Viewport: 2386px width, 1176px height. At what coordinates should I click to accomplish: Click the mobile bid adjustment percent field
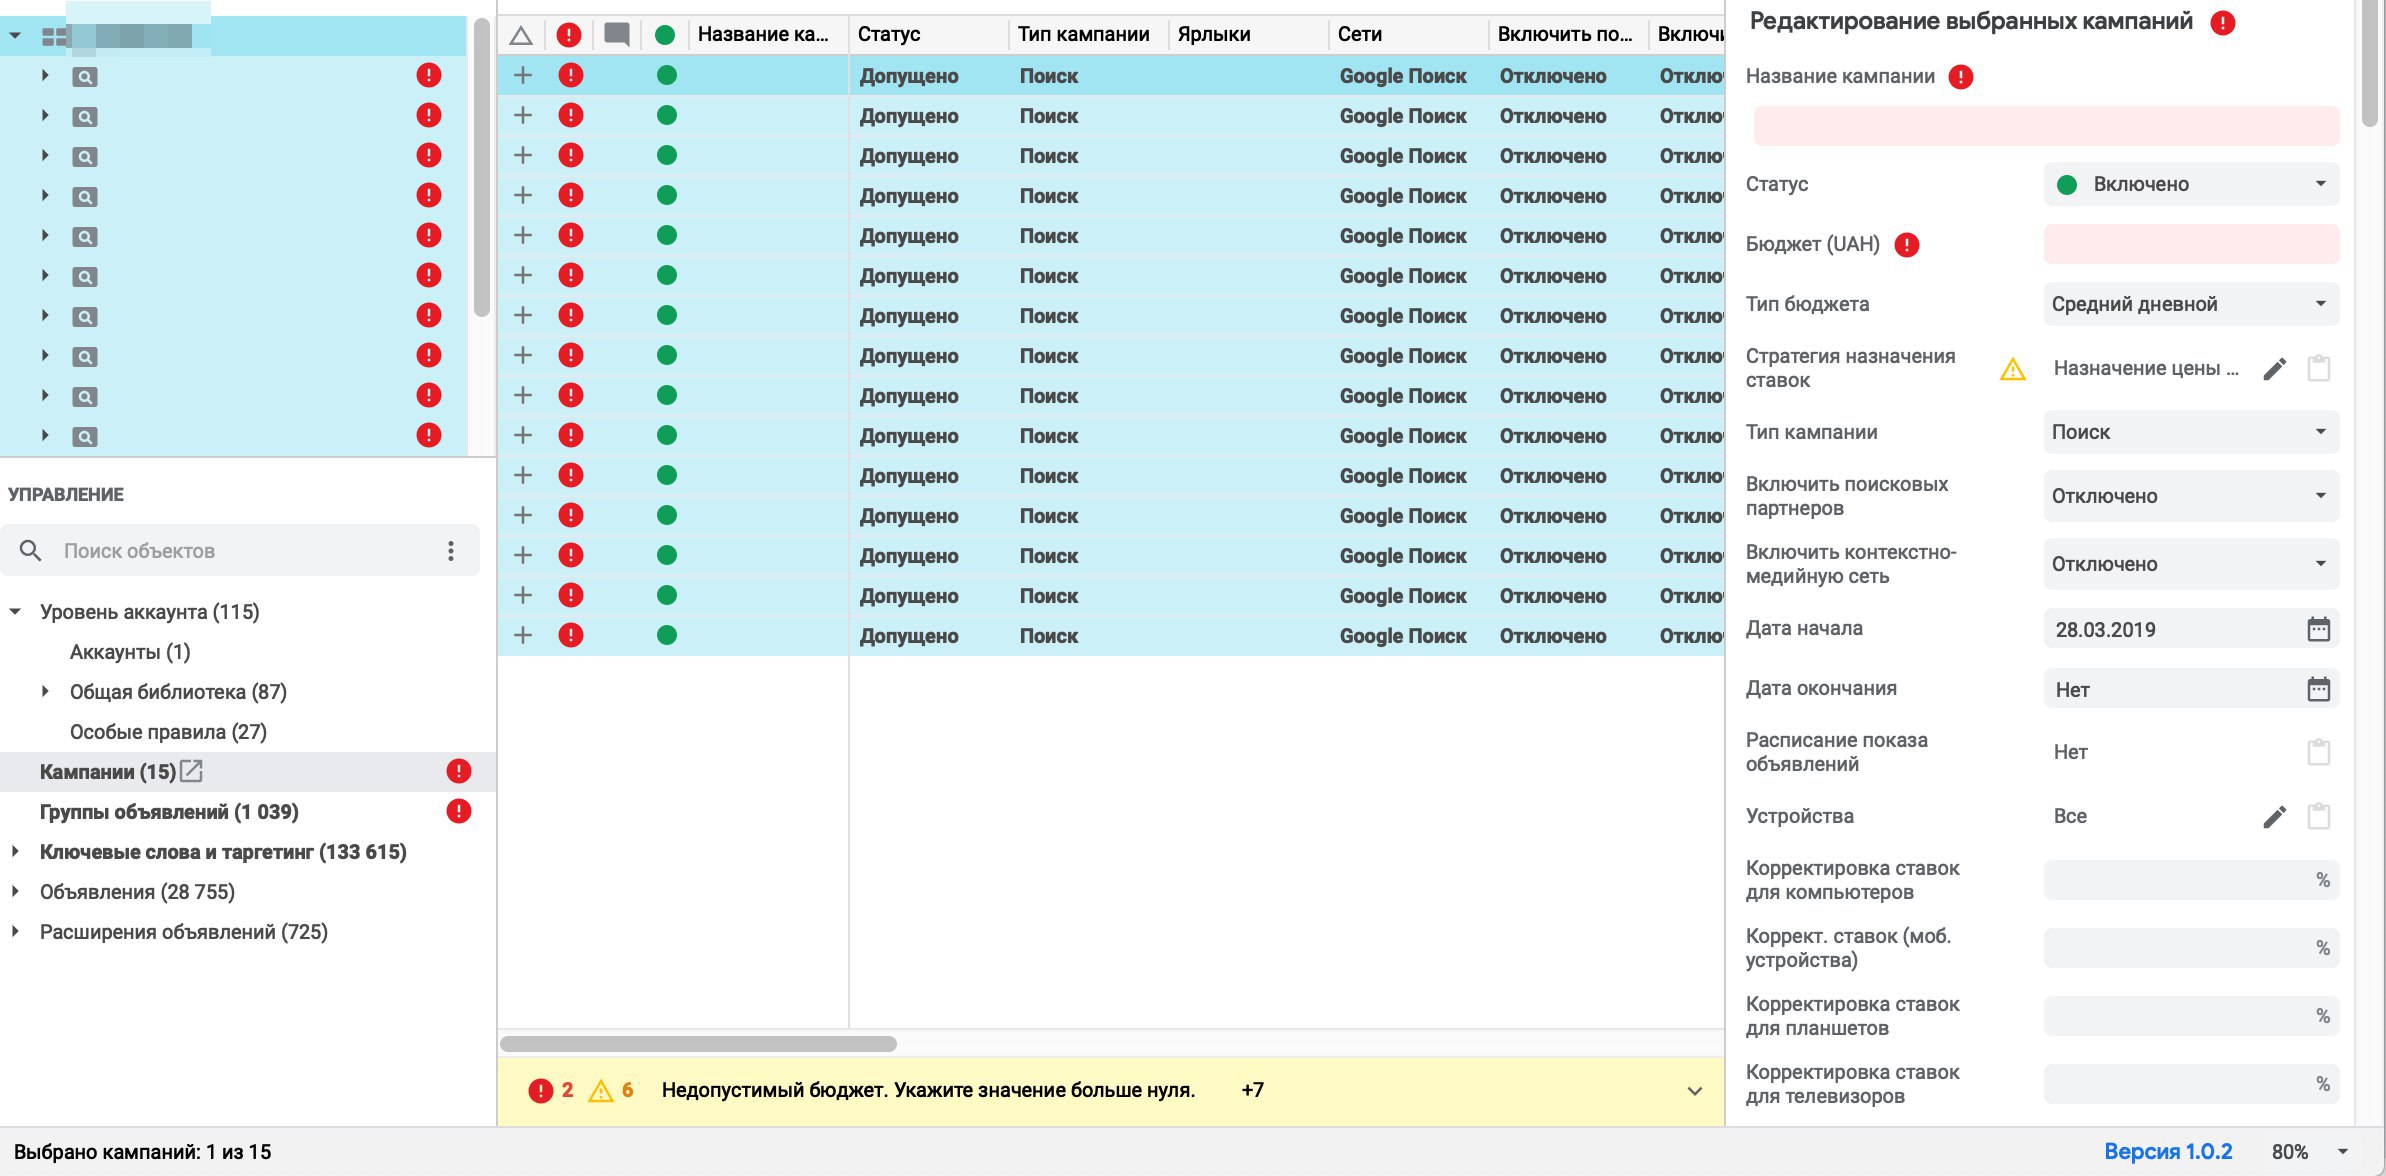point(2191,948)
